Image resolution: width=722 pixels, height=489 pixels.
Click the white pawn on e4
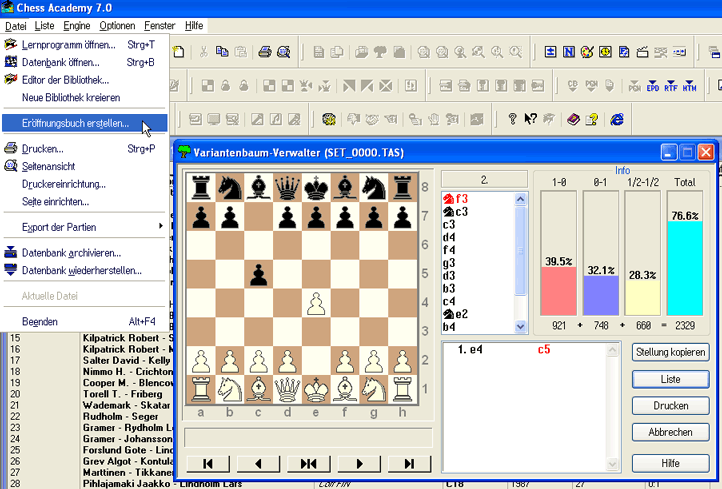(316, 303)
